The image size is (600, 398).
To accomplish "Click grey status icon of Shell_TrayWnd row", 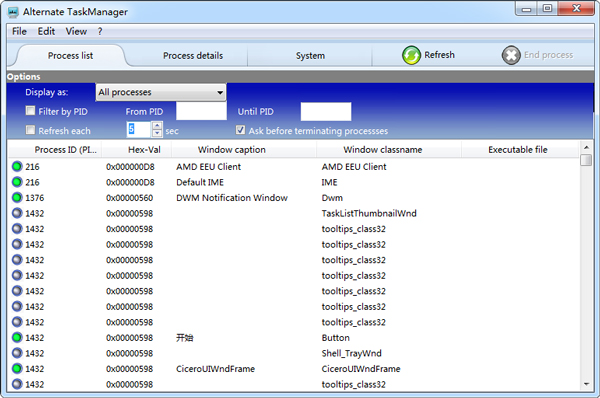I will click(x=17, y=353).
